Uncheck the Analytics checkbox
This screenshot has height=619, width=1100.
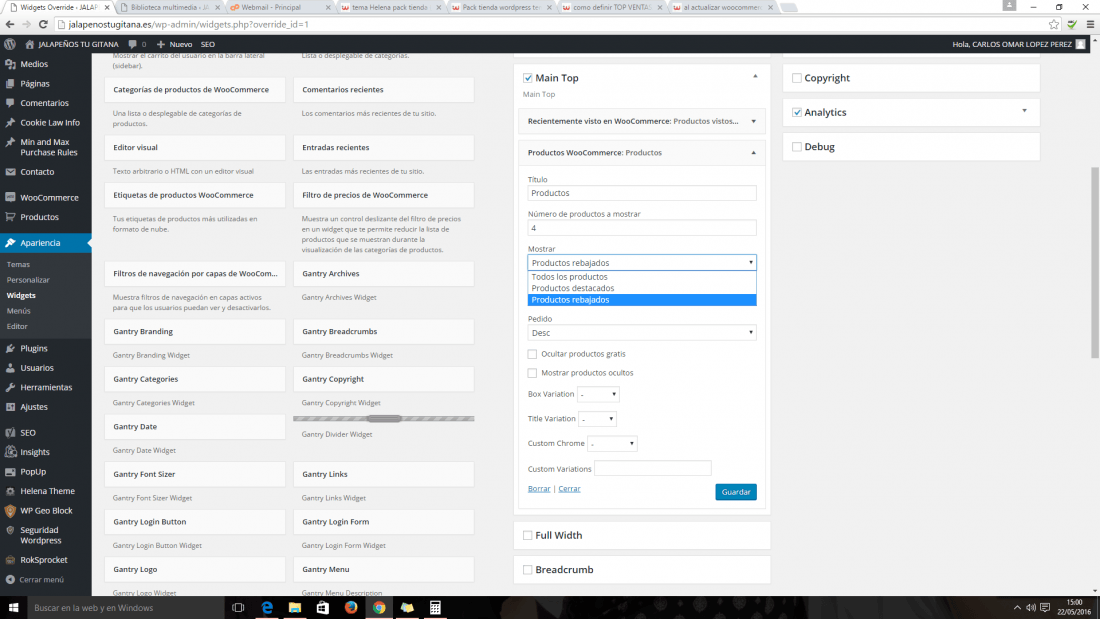[796, 112]
